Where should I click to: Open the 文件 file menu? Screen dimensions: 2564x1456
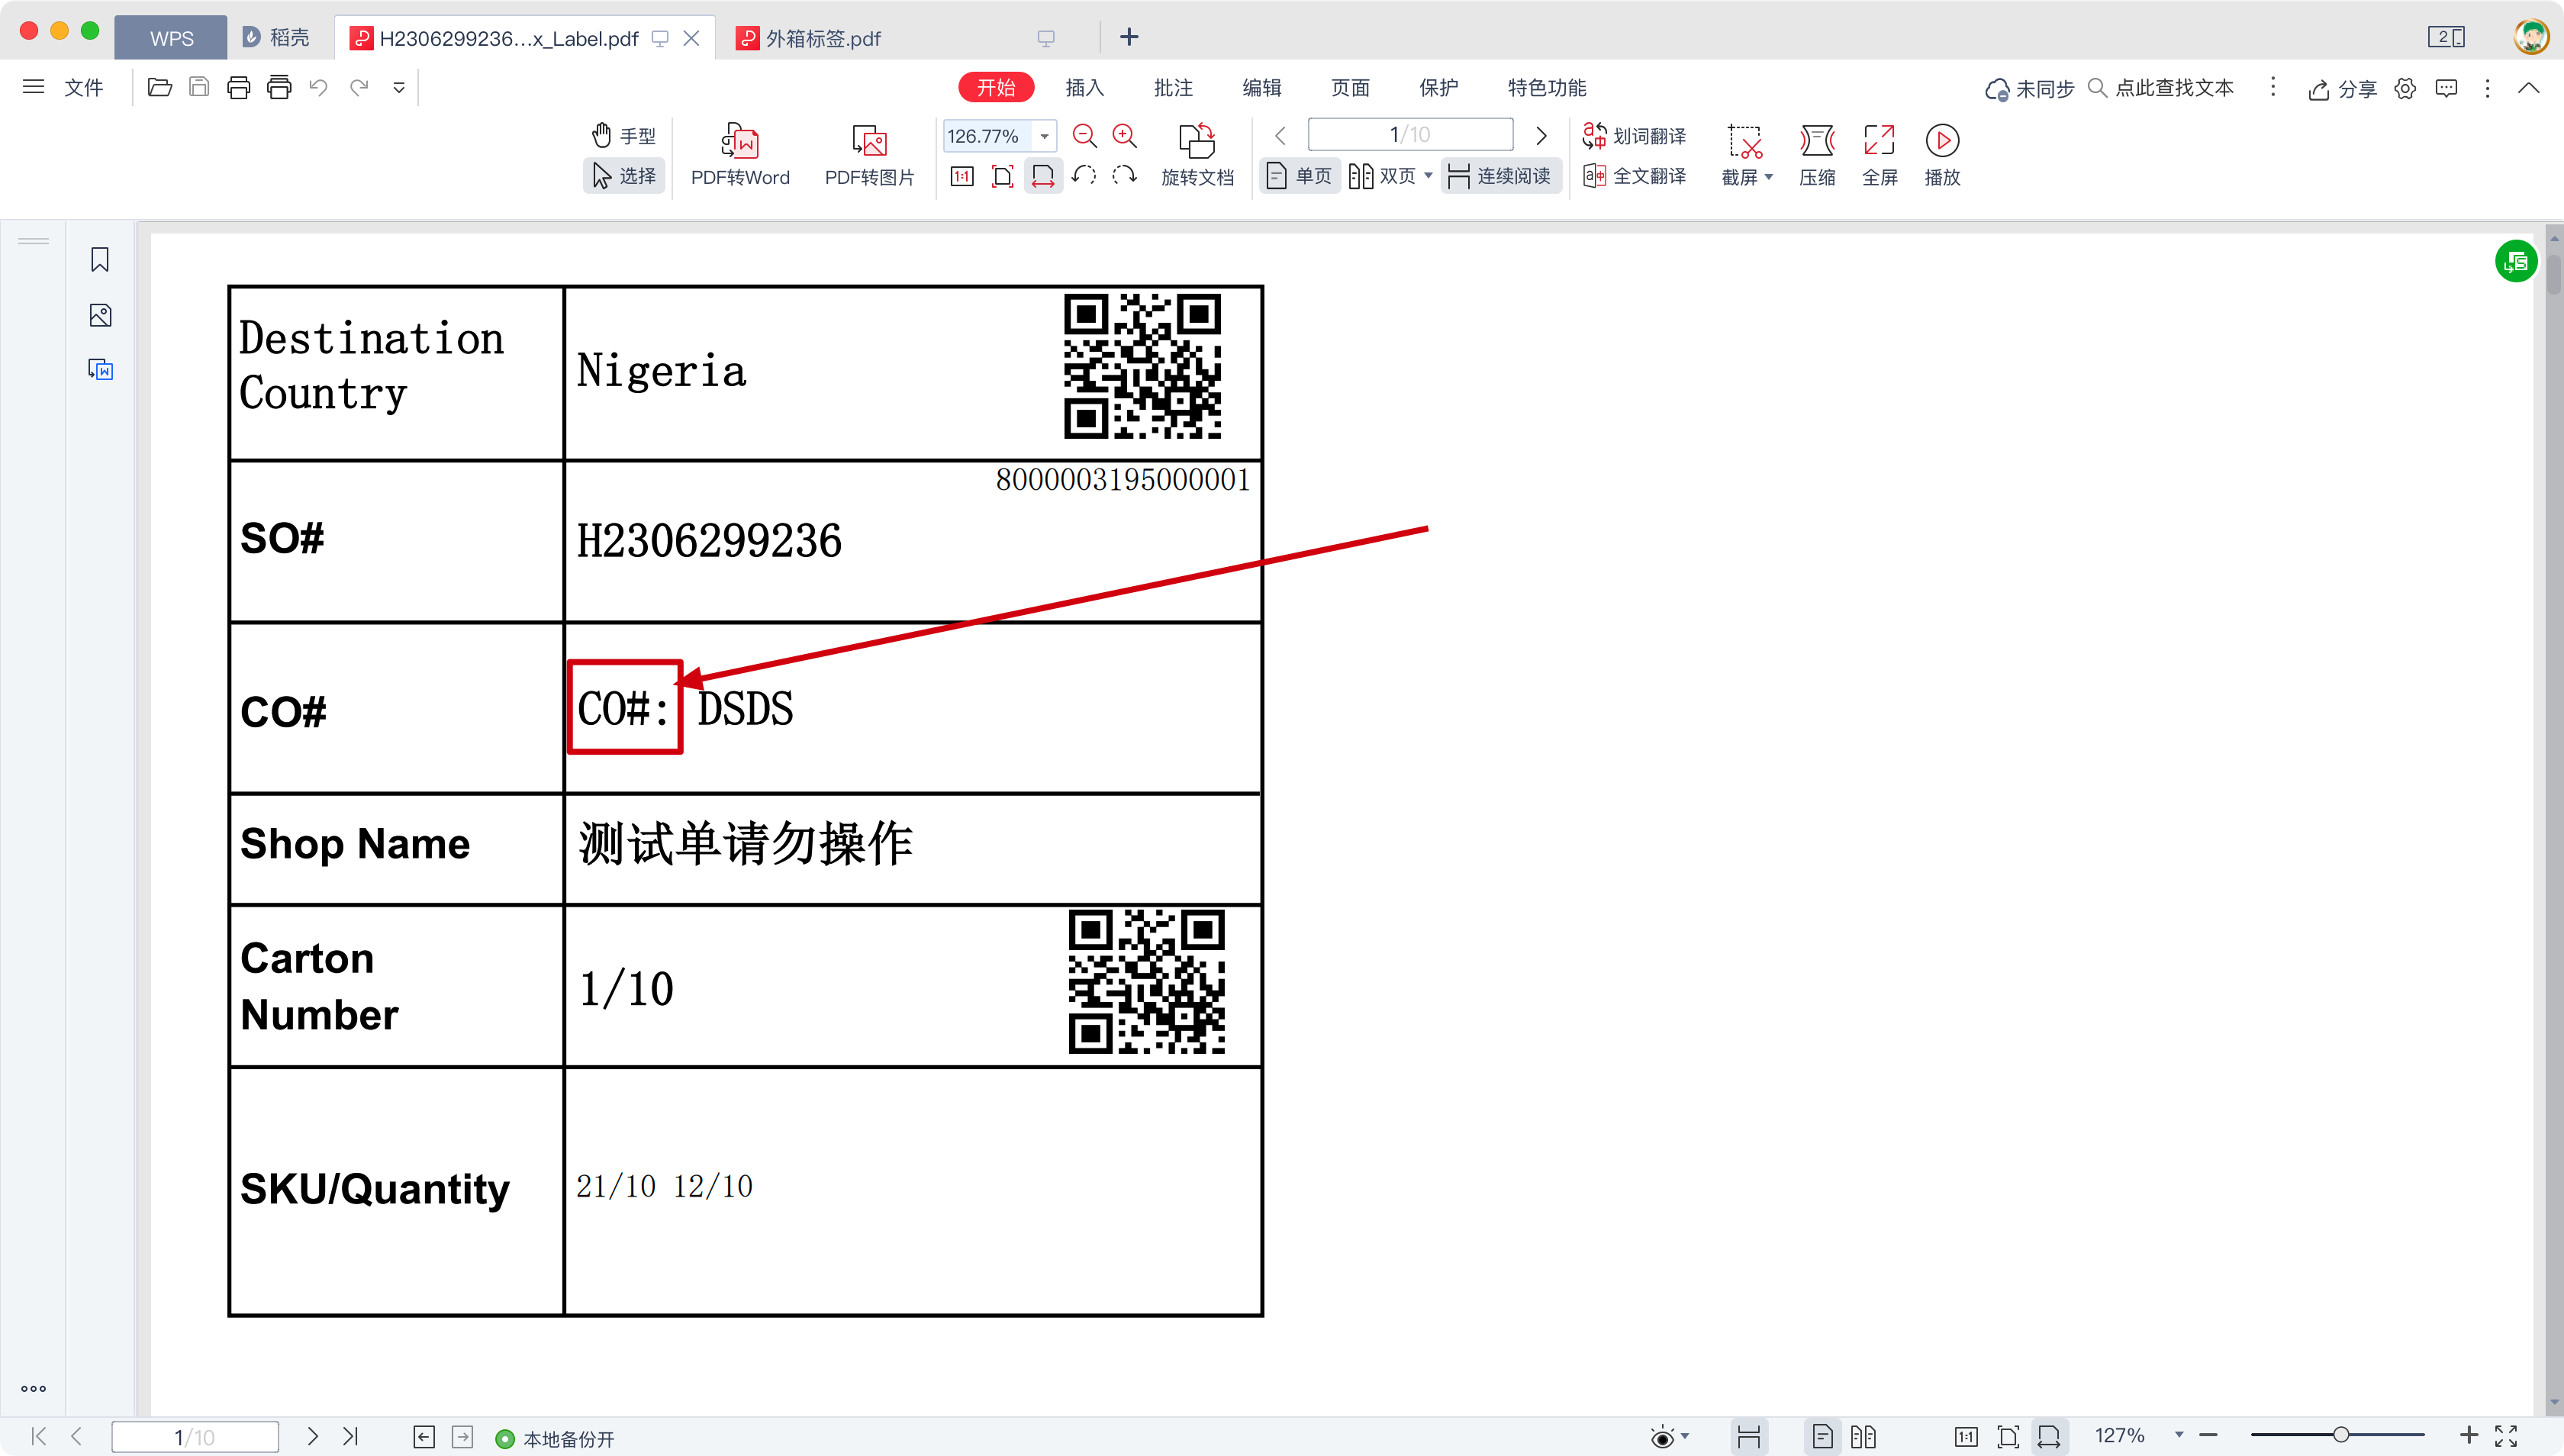click(x=83, y=88)
